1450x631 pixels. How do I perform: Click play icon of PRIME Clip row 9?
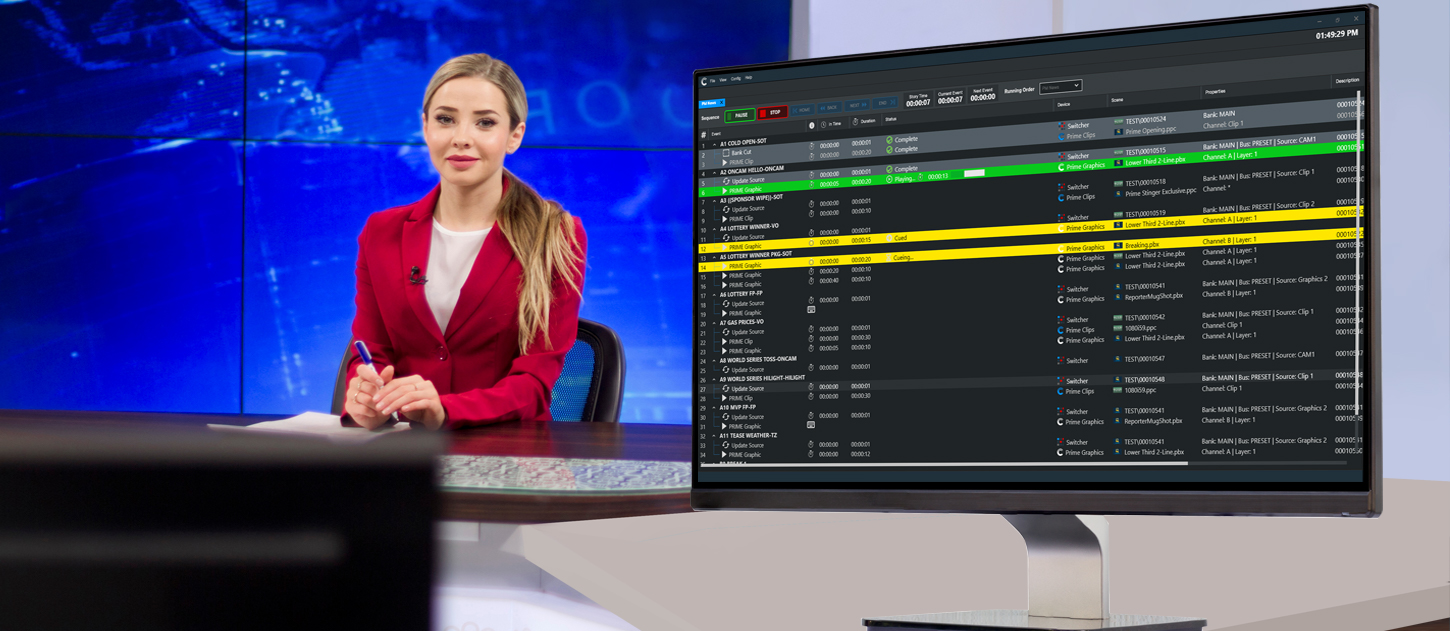click(x=725, y=218)
